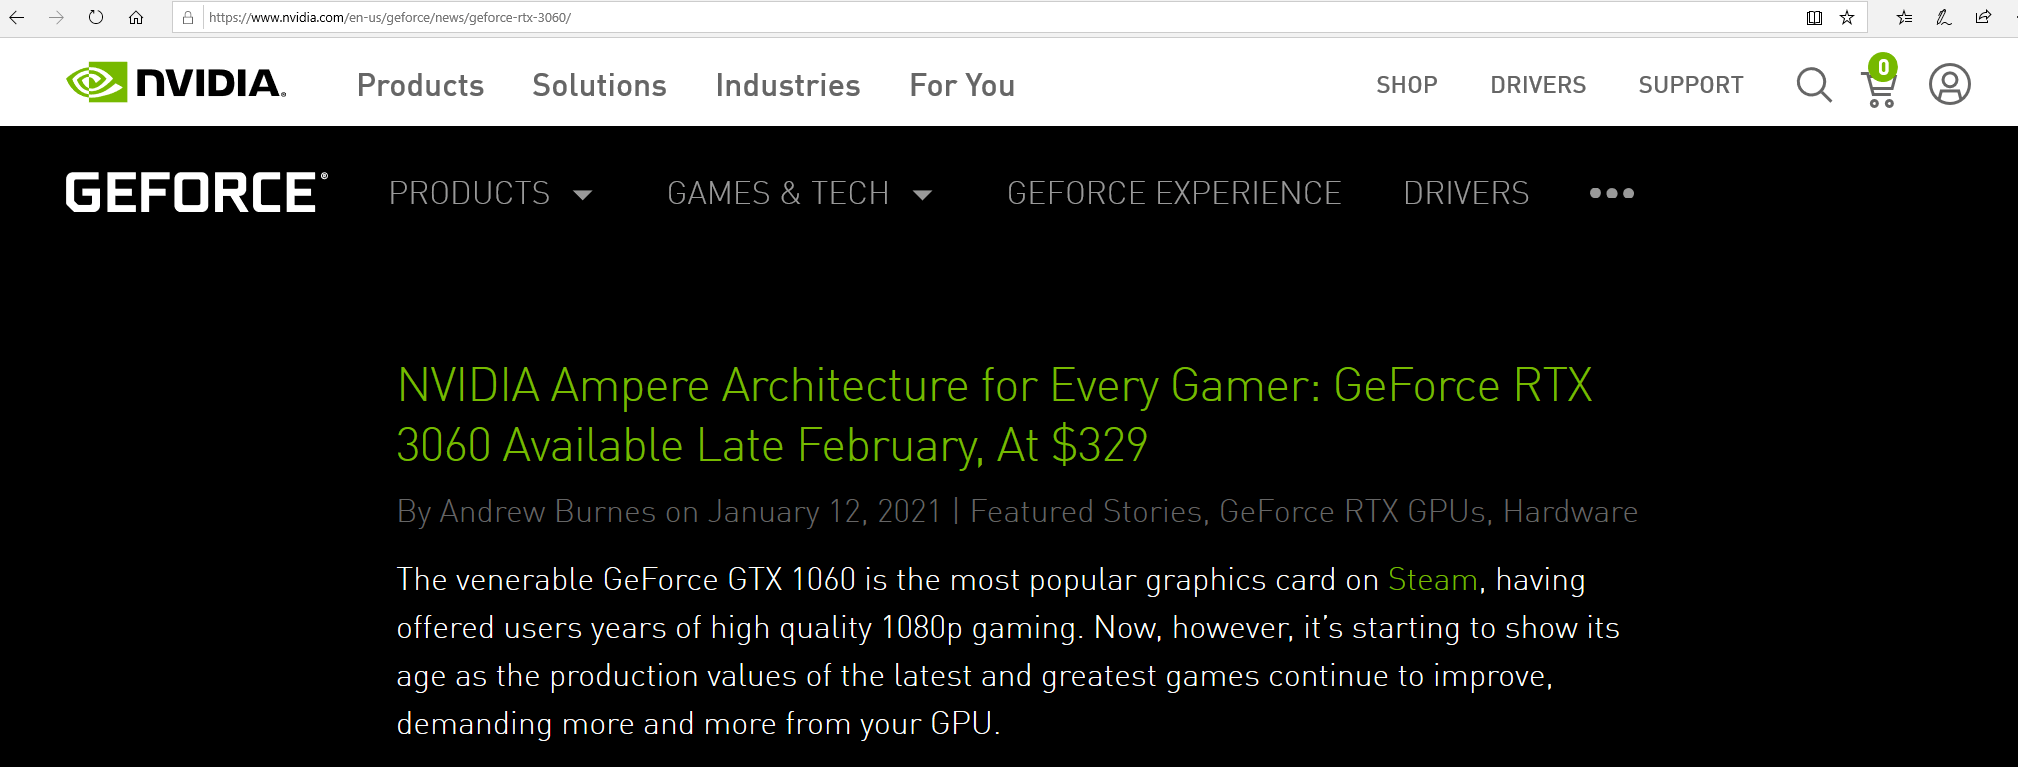Screen dimensions: 2018x767
Task: Click the search magnifier icon
Action: pyautogui.click(x=1813, y=86)
